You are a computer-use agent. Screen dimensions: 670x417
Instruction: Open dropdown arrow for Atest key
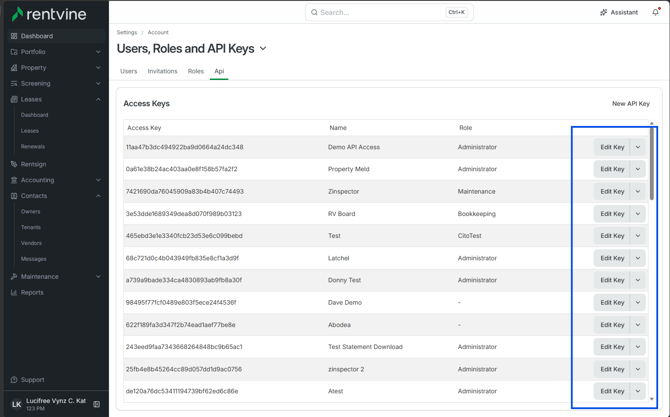pos(638,391)
